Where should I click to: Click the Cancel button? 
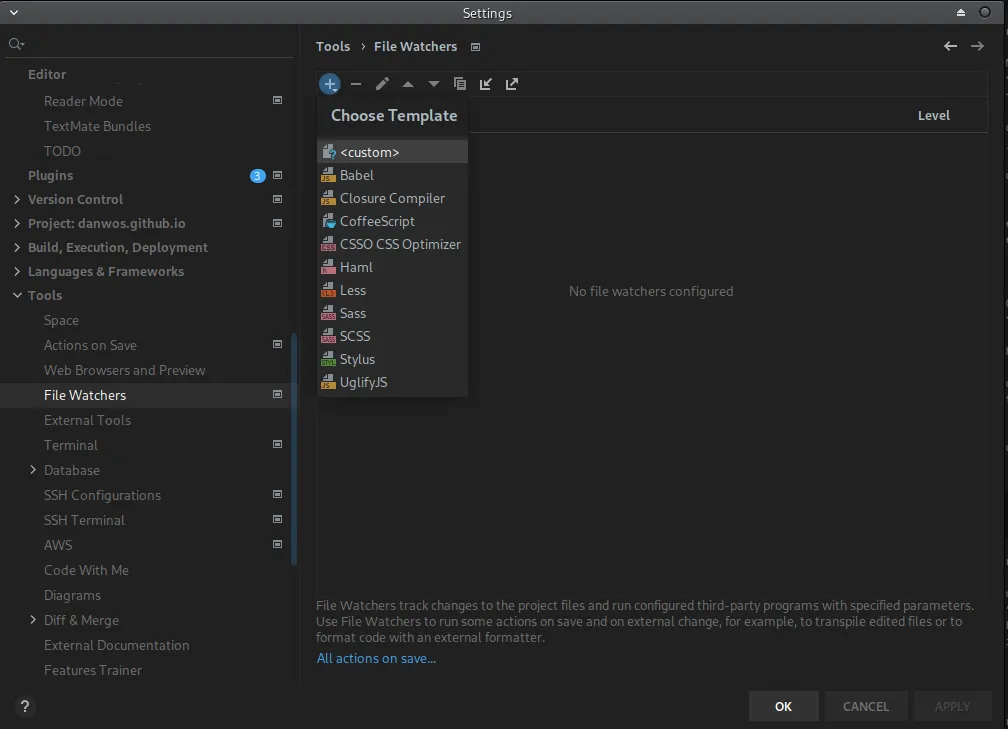point(866,706)
